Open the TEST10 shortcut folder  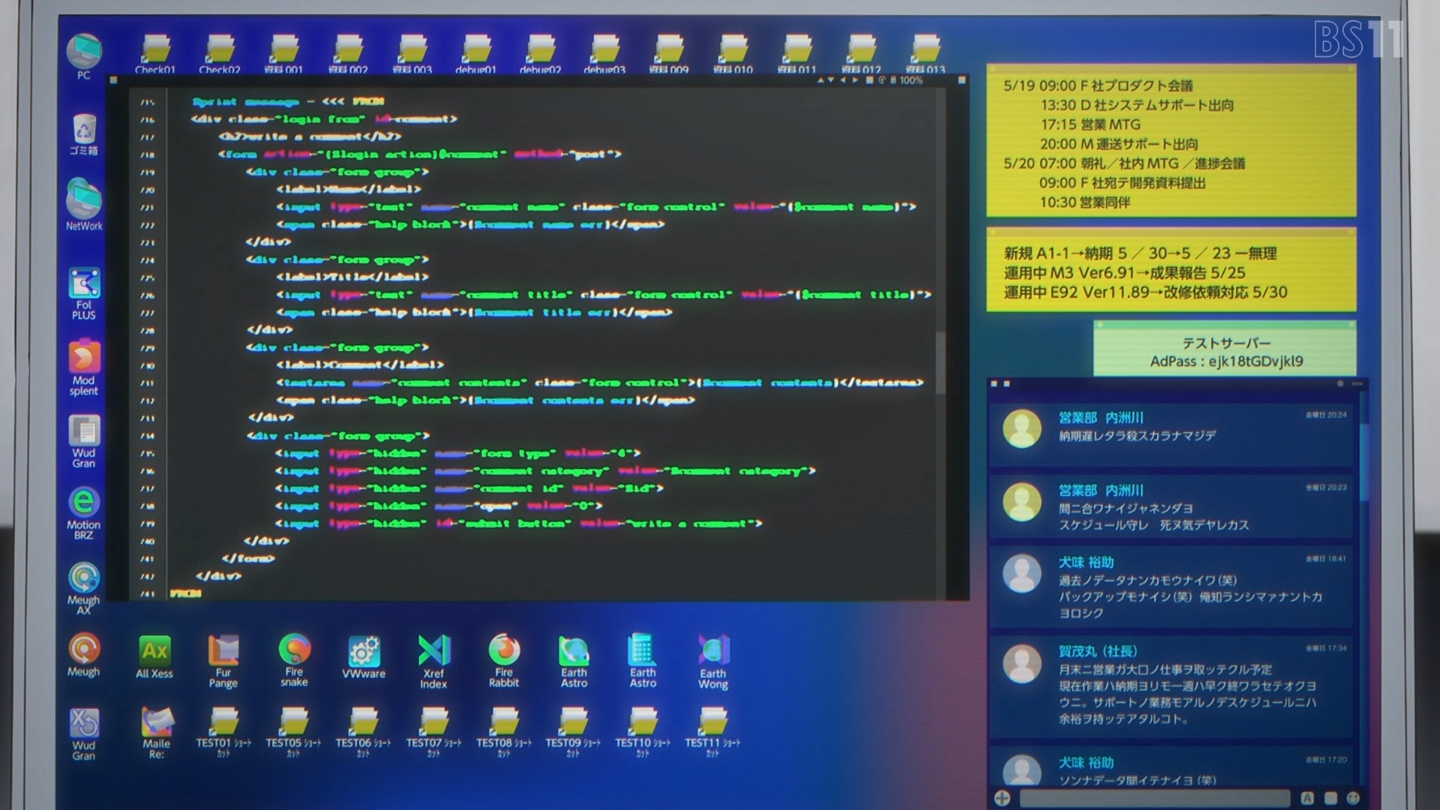pos(643,732)
